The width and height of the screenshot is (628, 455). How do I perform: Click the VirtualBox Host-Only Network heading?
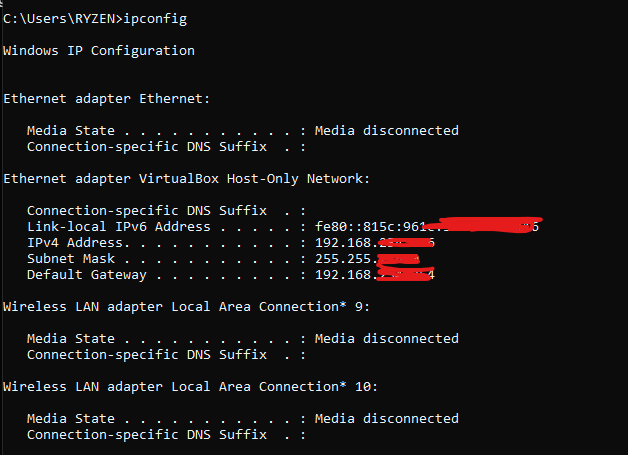(186, 179)
